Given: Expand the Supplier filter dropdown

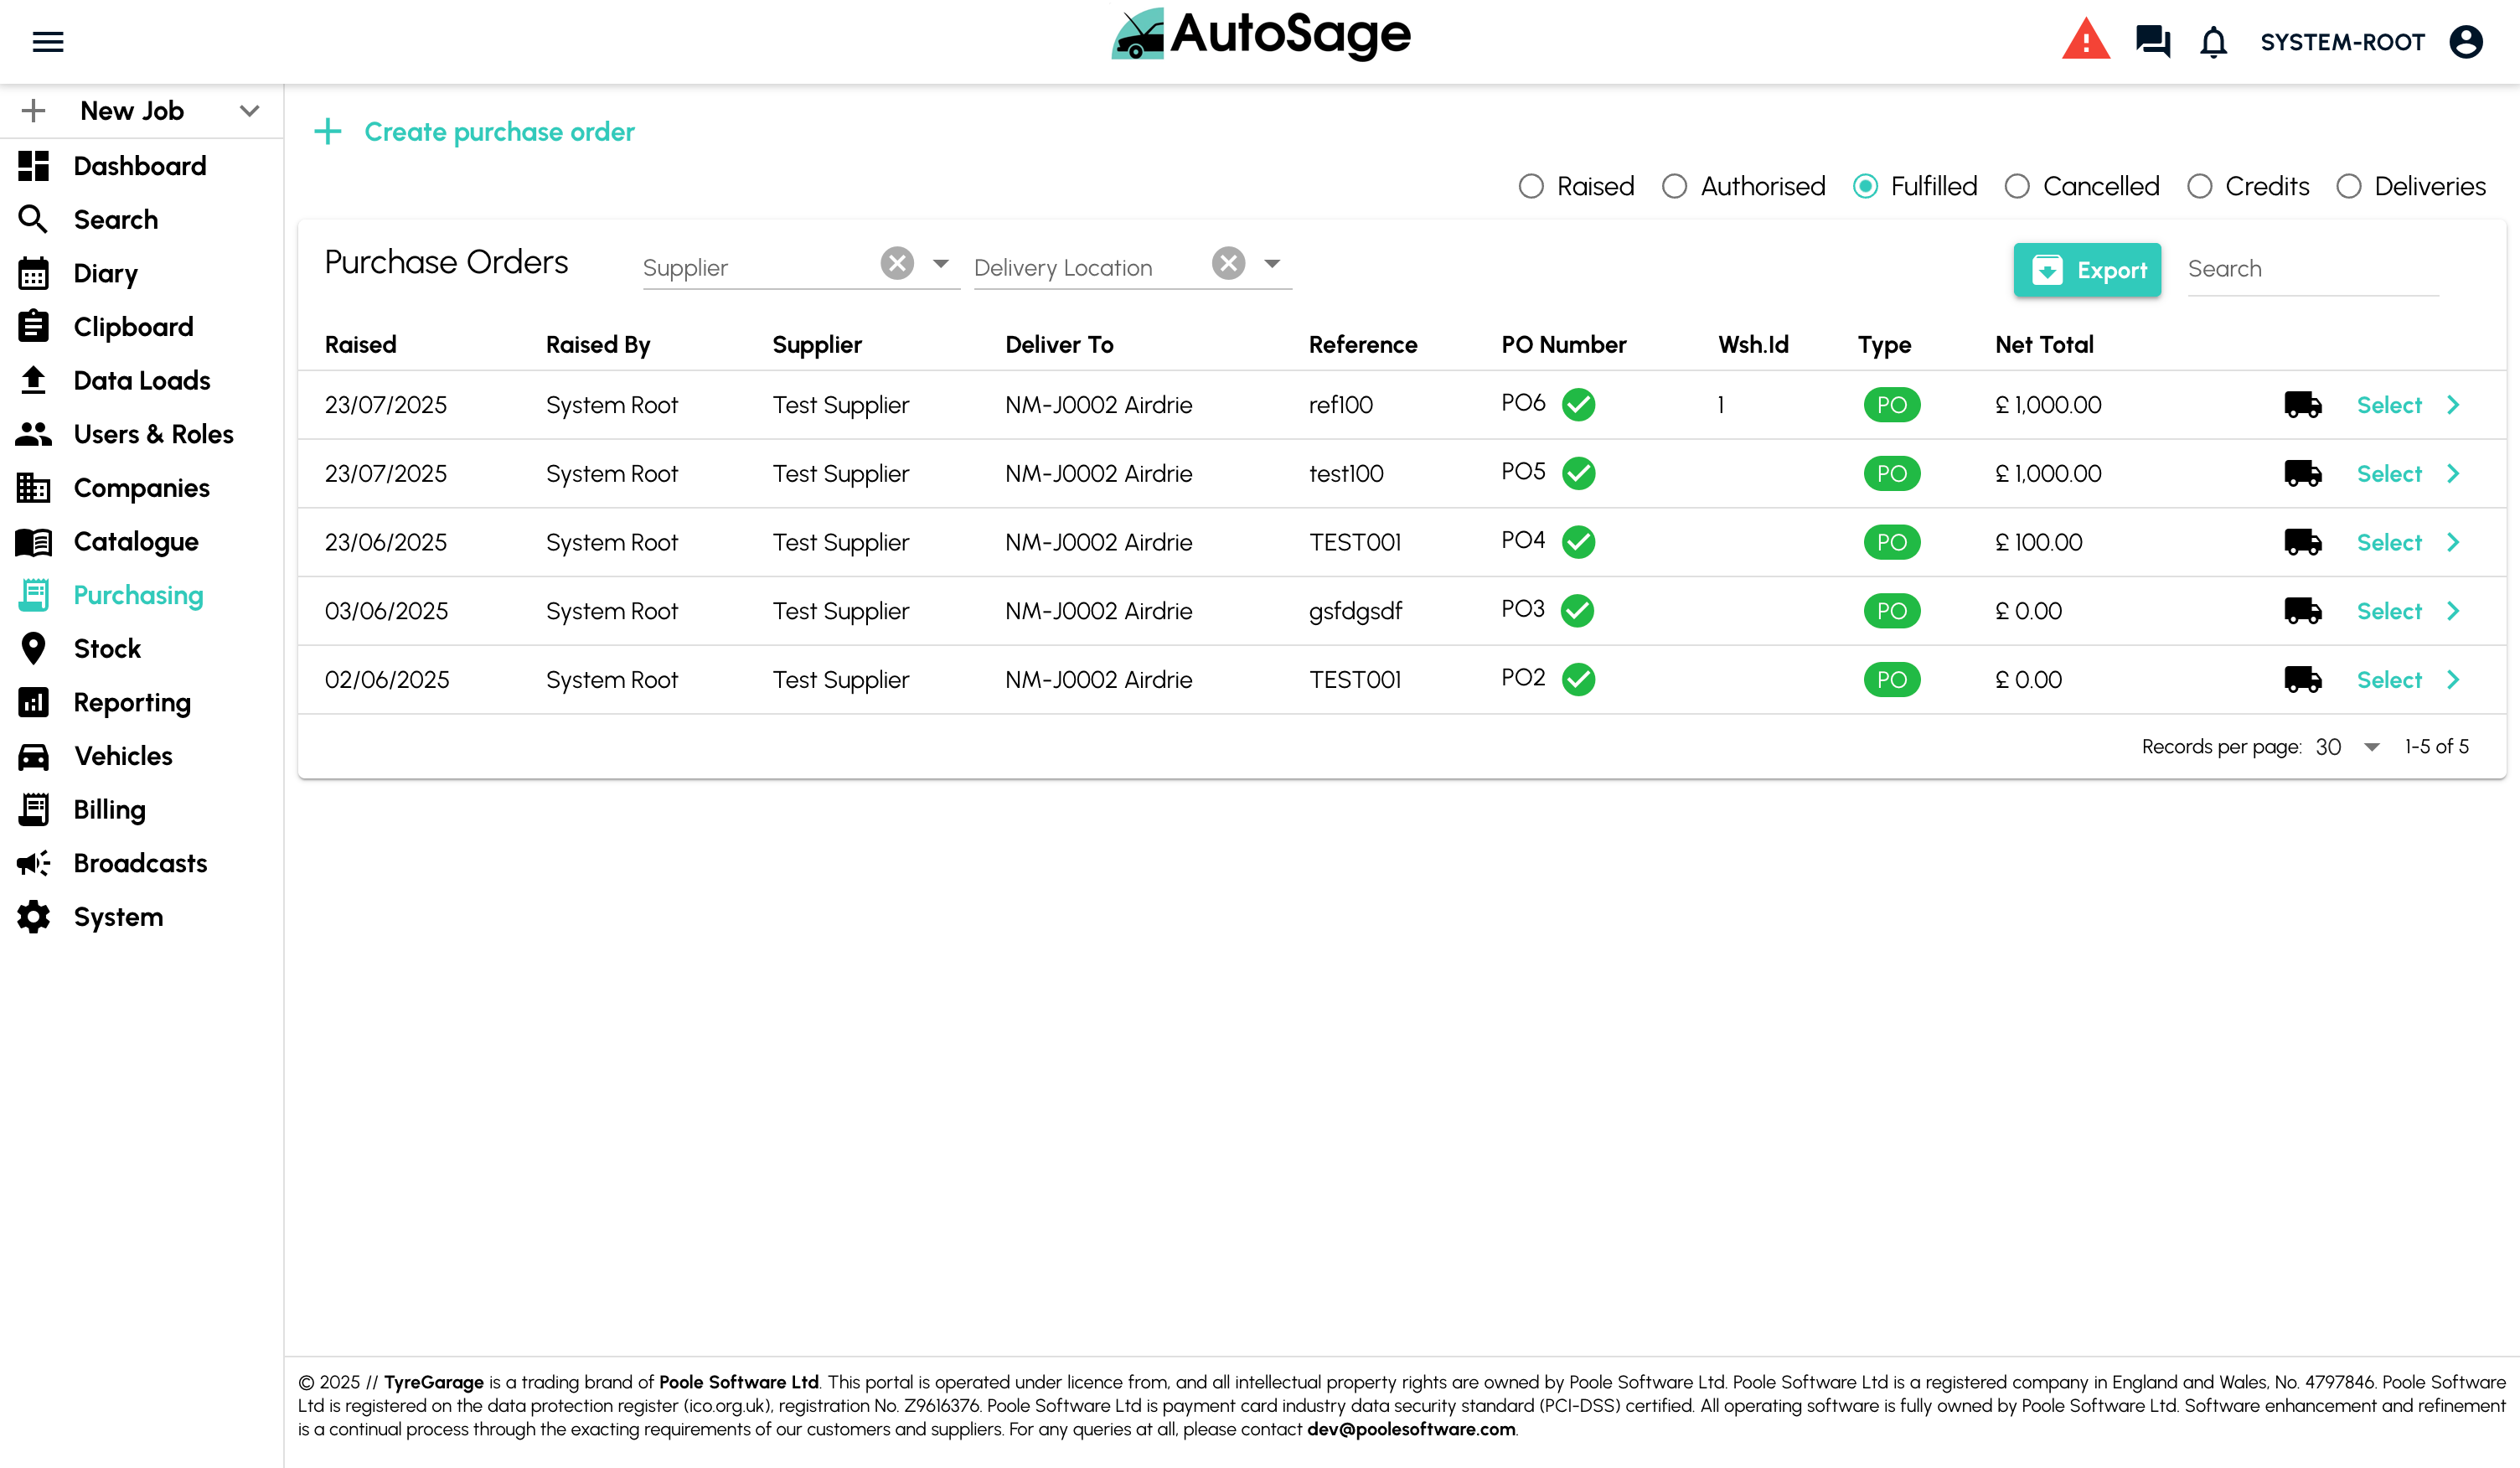Looking at the screenshot, I should click(x=940, y=264).
